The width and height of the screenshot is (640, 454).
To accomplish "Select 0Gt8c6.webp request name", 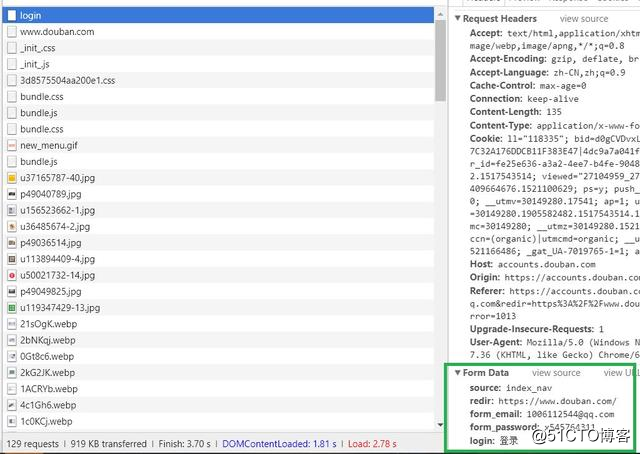I will pos(47,356).
